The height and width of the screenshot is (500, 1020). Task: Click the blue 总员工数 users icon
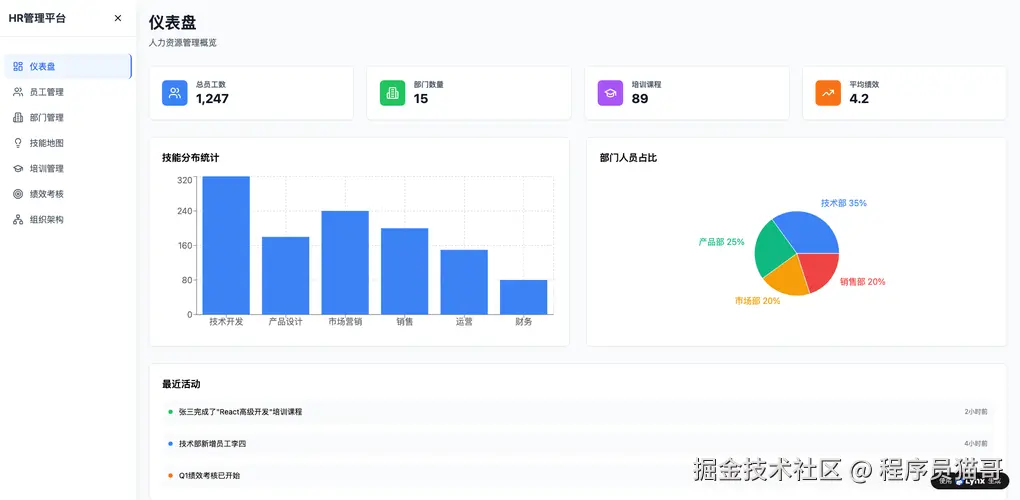(175, 93)
